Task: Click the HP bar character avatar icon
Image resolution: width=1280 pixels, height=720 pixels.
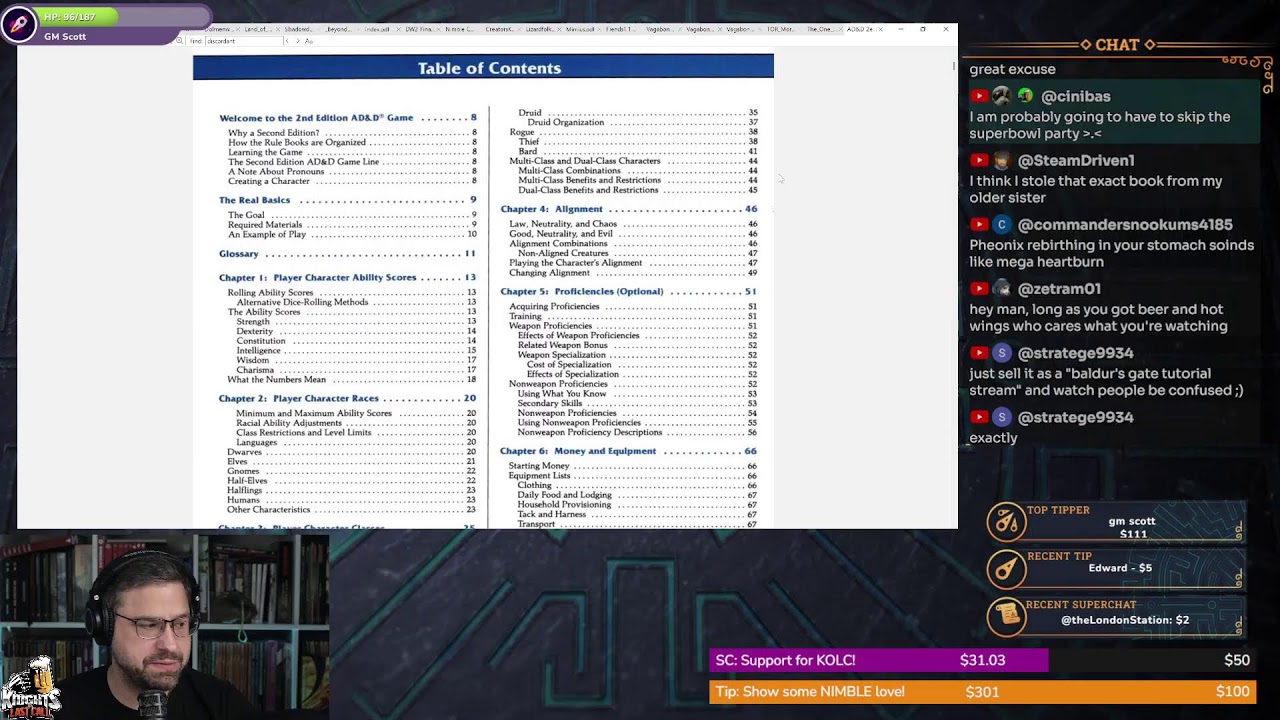Action: coord(19,24)
